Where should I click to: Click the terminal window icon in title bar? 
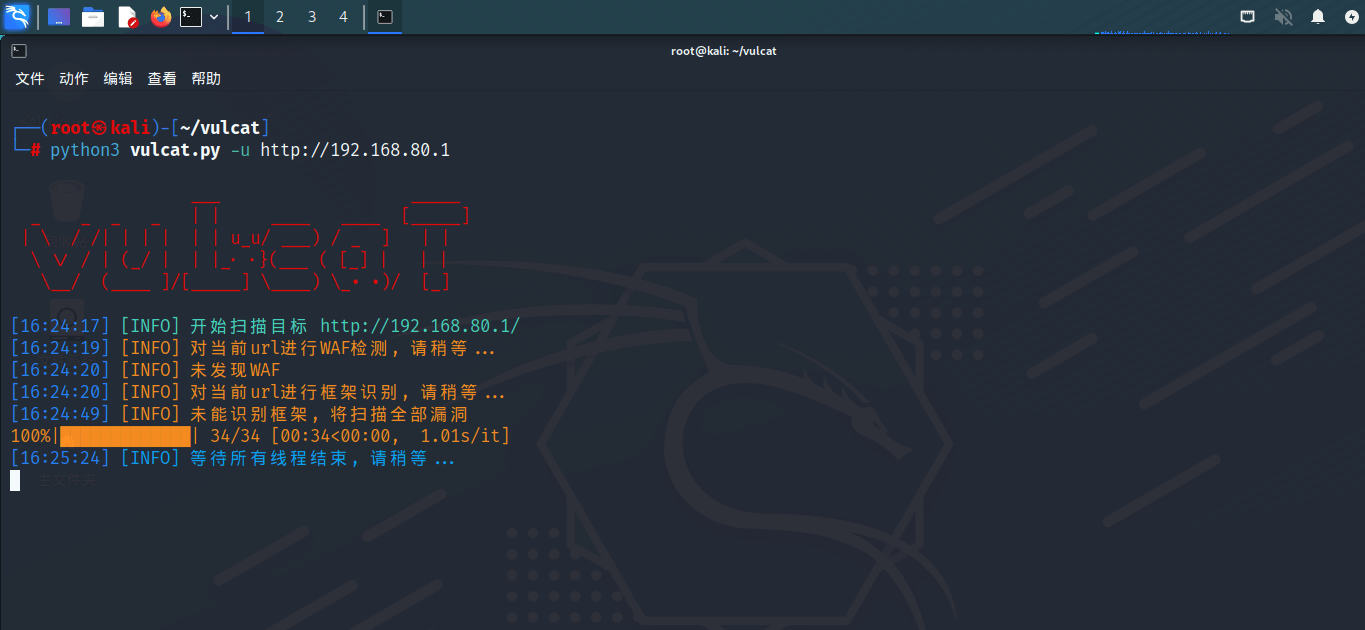19,50
